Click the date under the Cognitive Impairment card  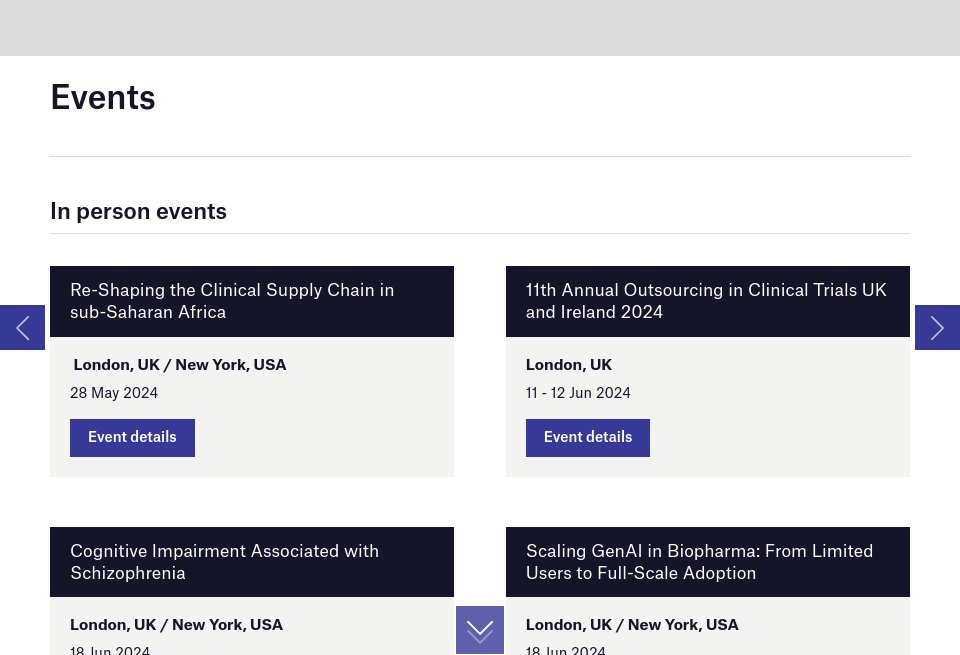point(110,650)
